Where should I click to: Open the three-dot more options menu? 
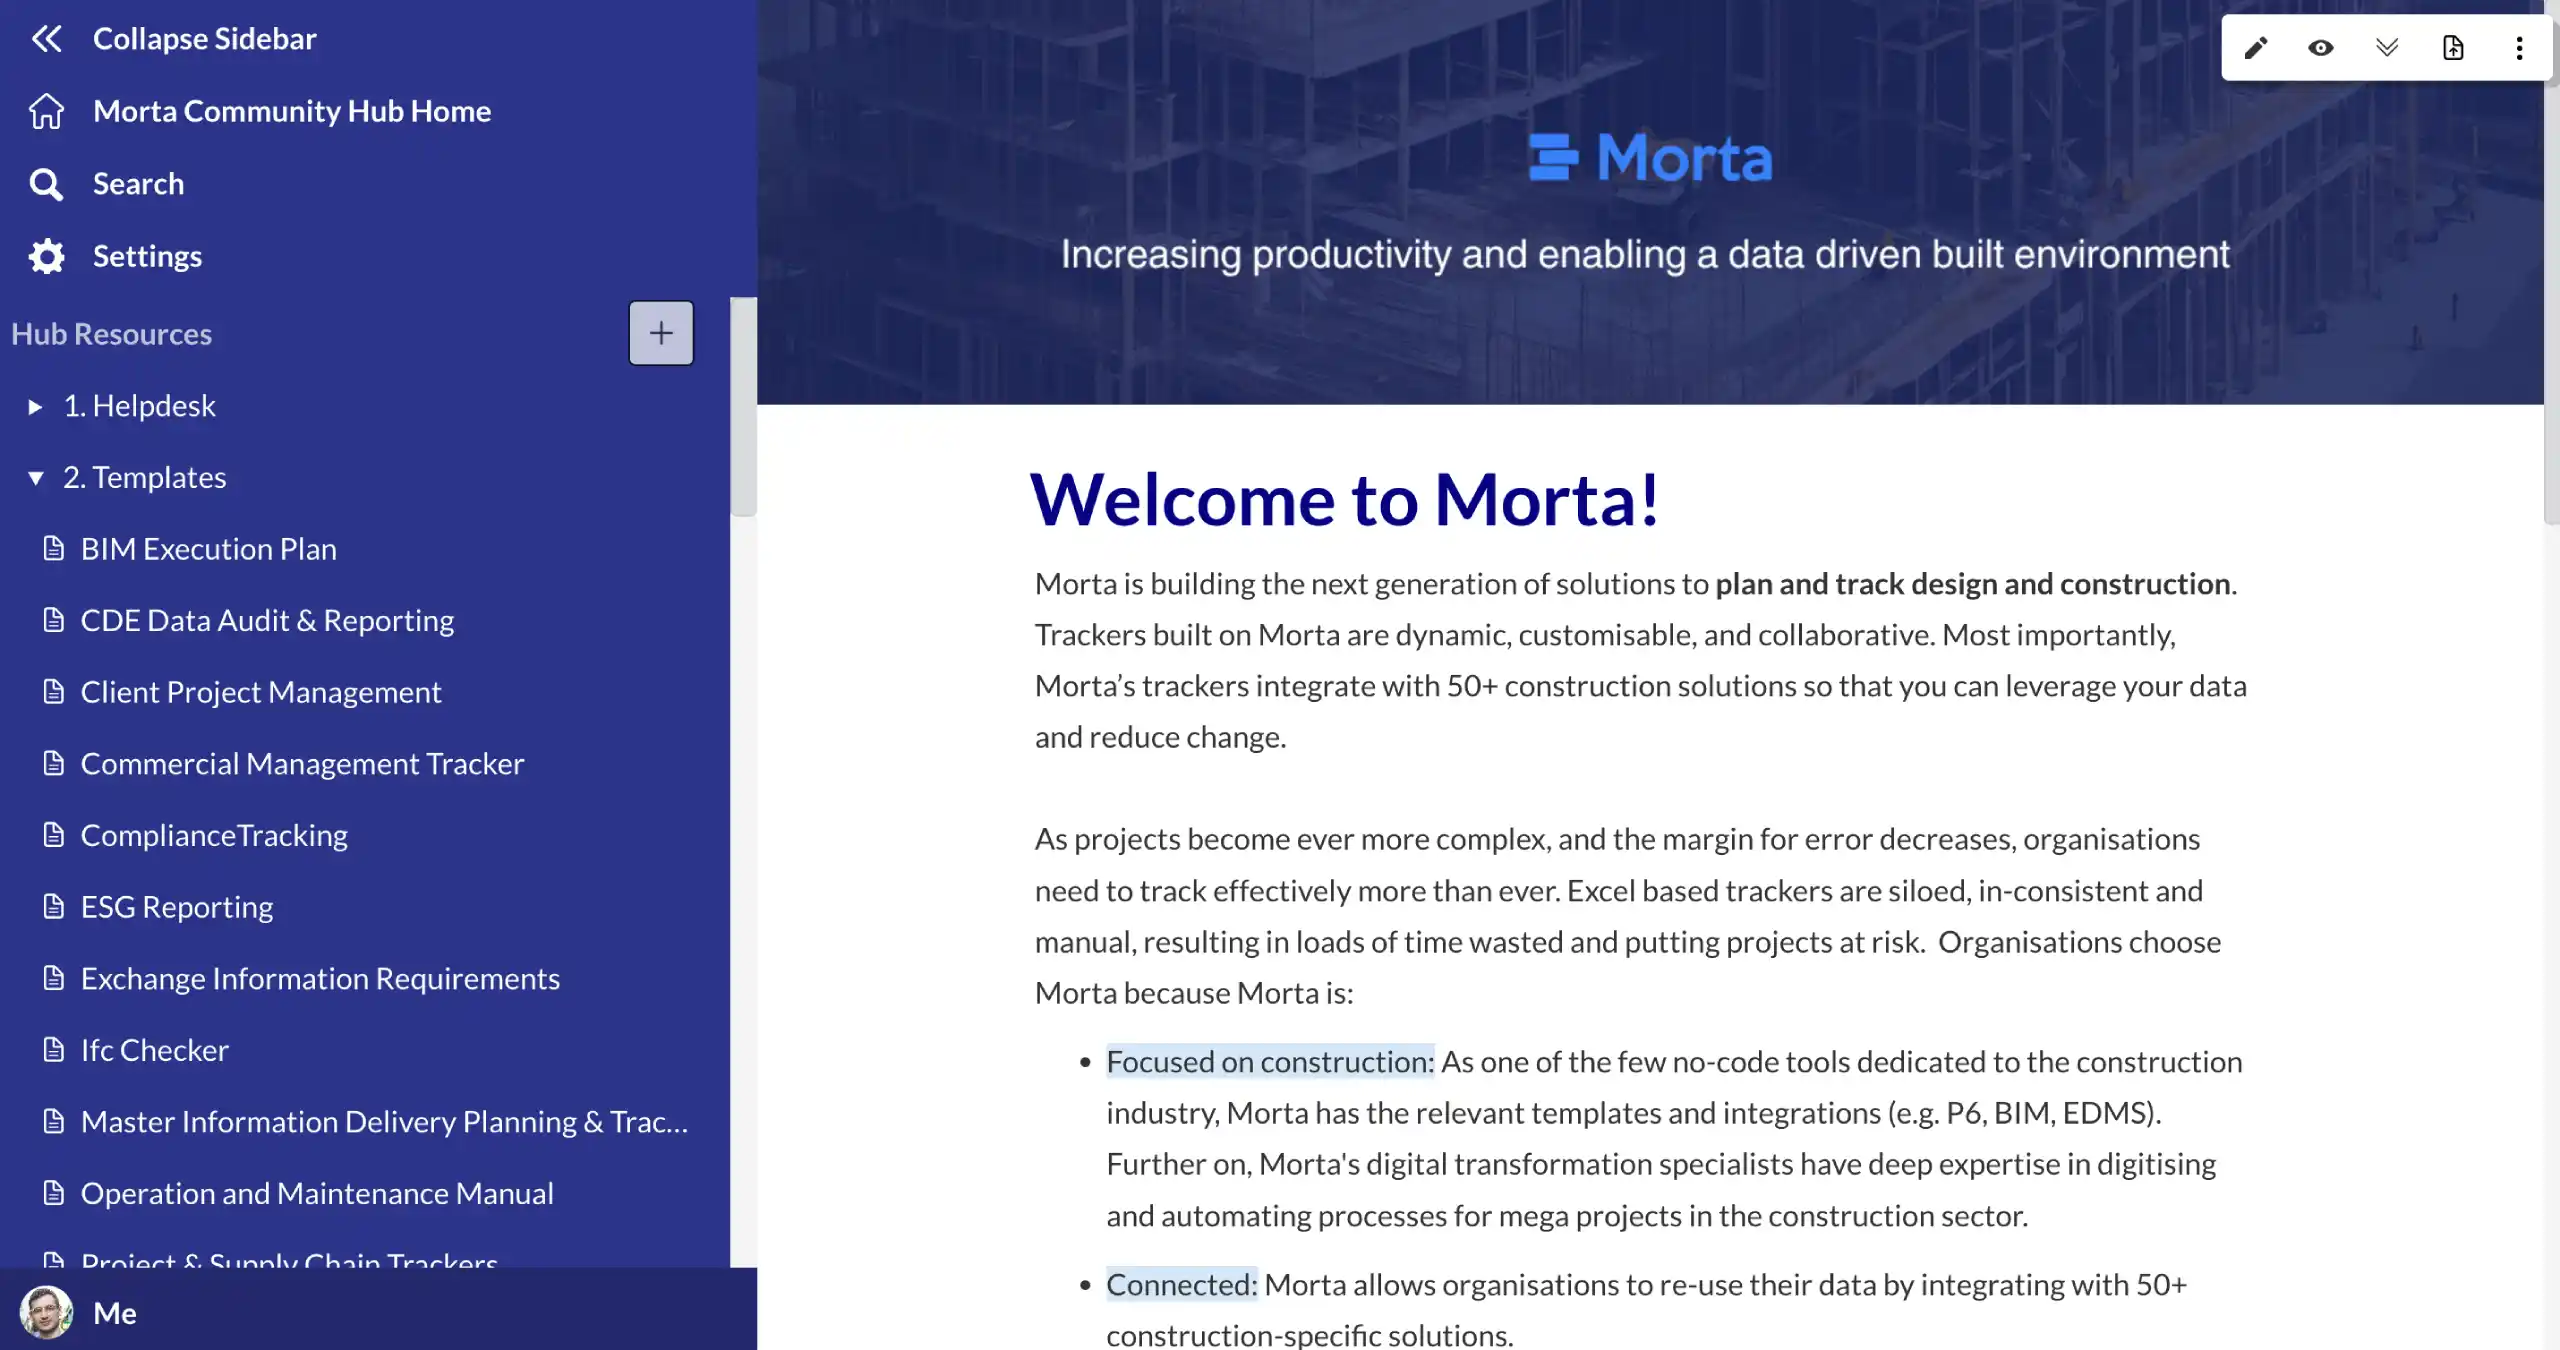click(x=2519, y=48)
